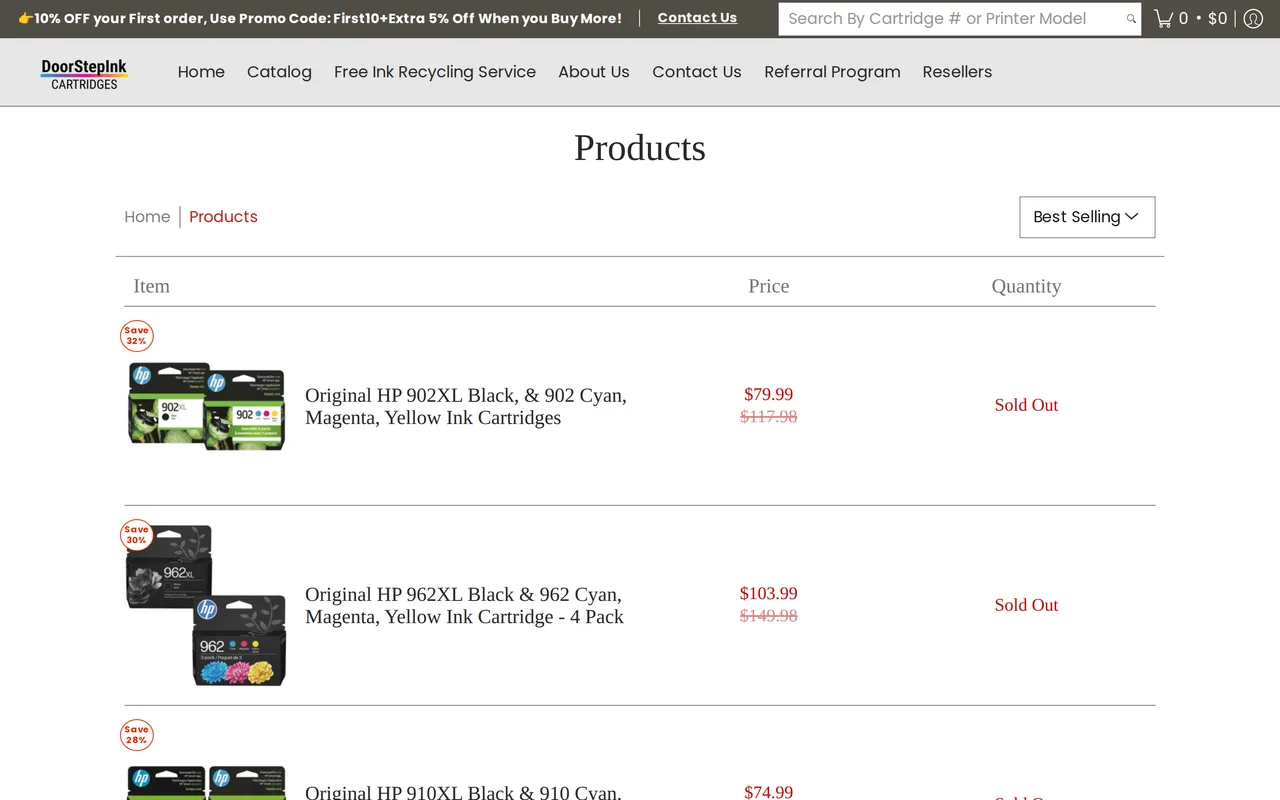Click the struck-through $117.98 price
The width and height of the screenshot is (1280, 800).
[769, 417]
